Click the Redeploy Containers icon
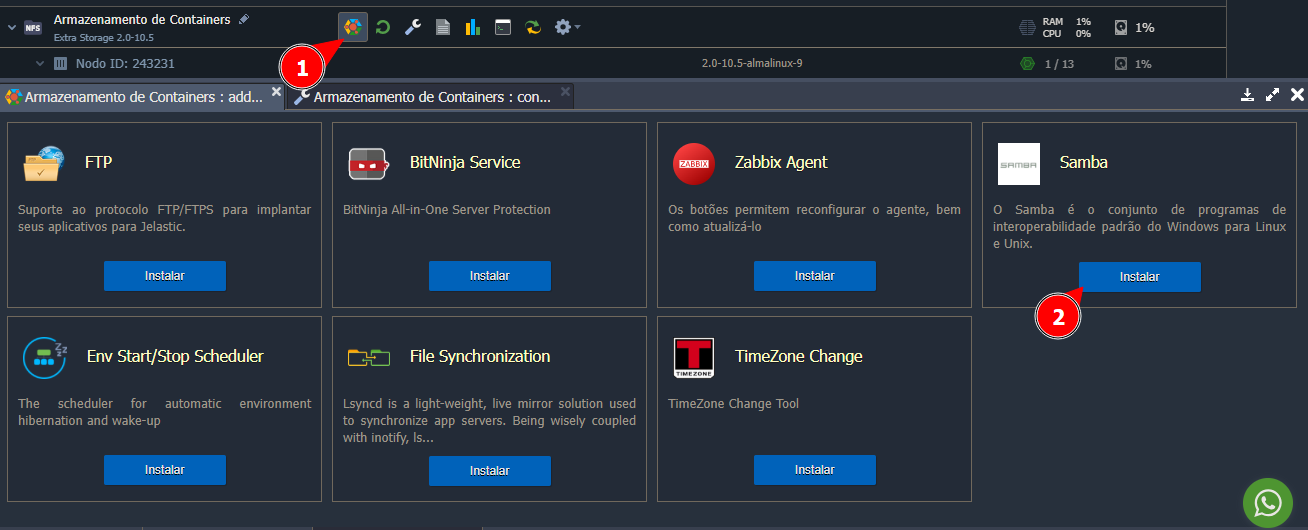 [x=533, y=27]
